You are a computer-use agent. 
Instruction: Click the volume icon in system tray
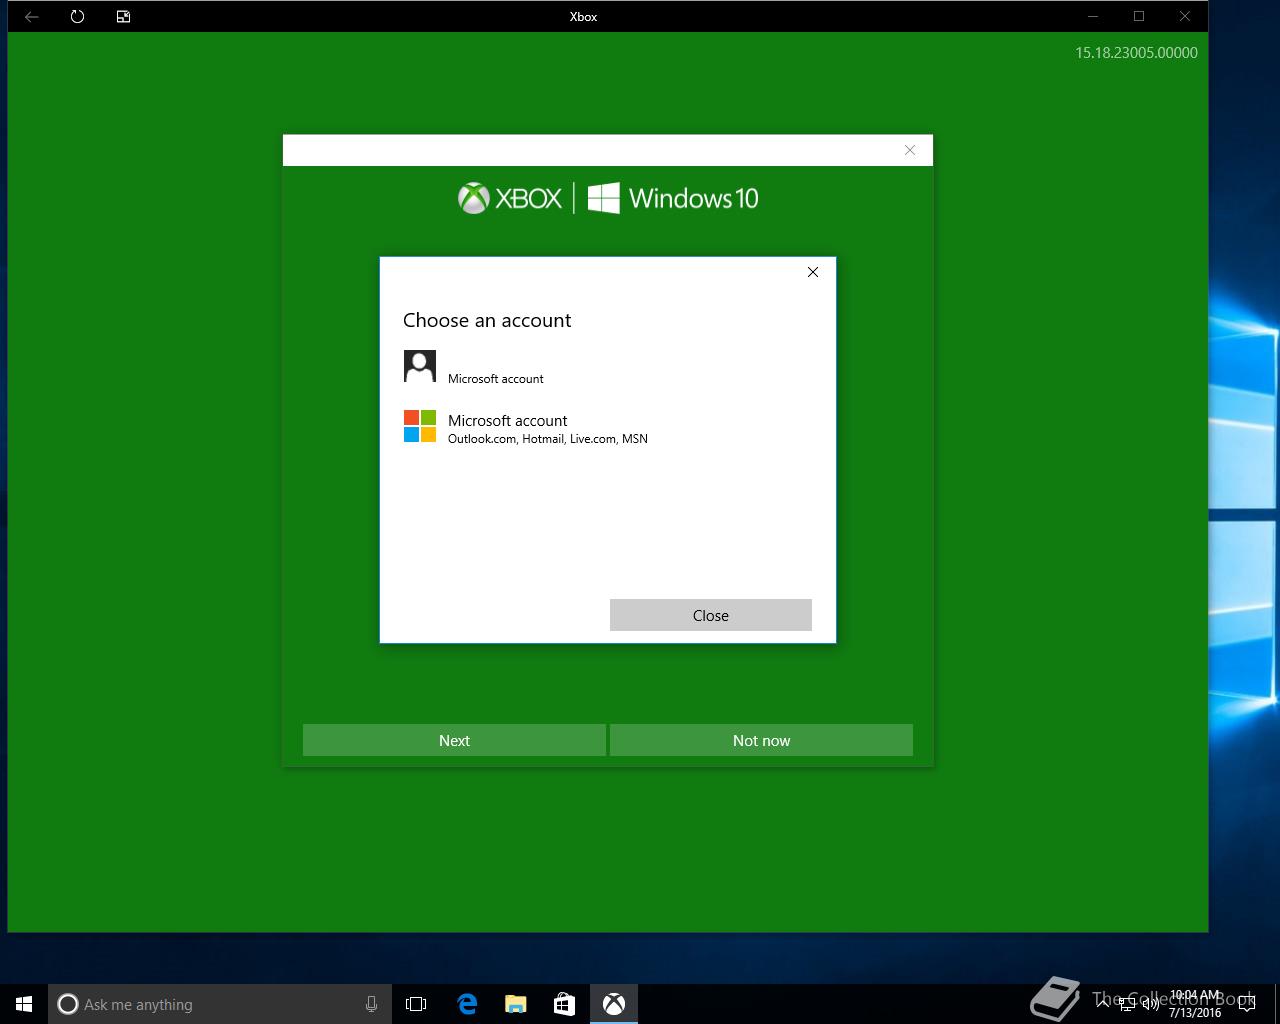(1152, 1004)
